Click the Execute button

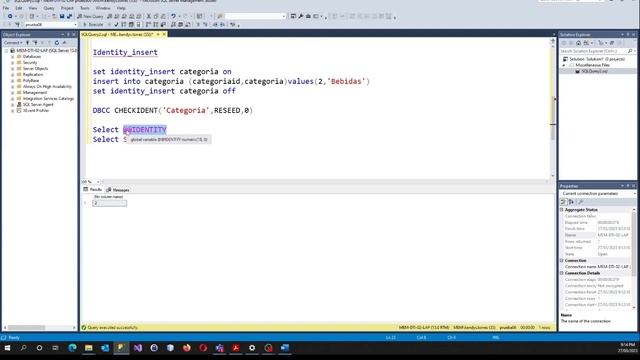[93, 24]
